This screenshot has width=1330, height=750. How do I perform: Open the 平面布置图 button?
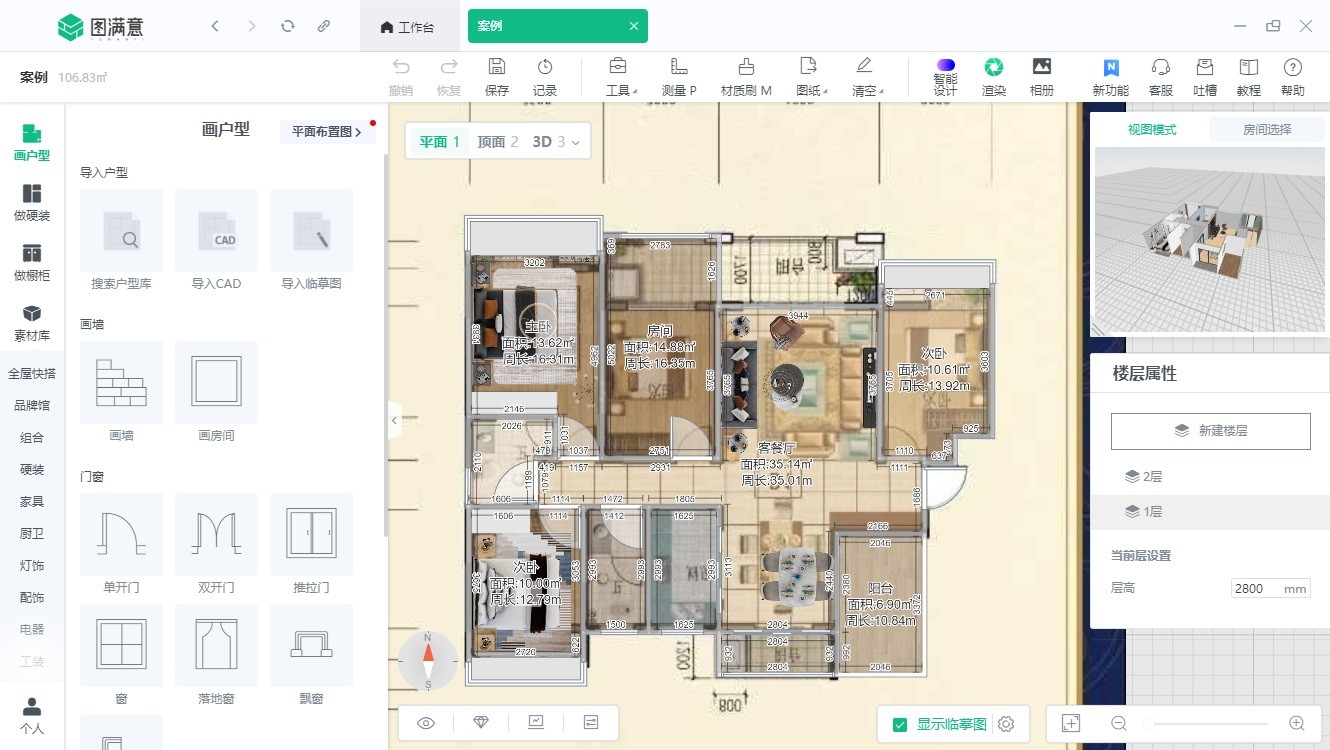point(326,132)
